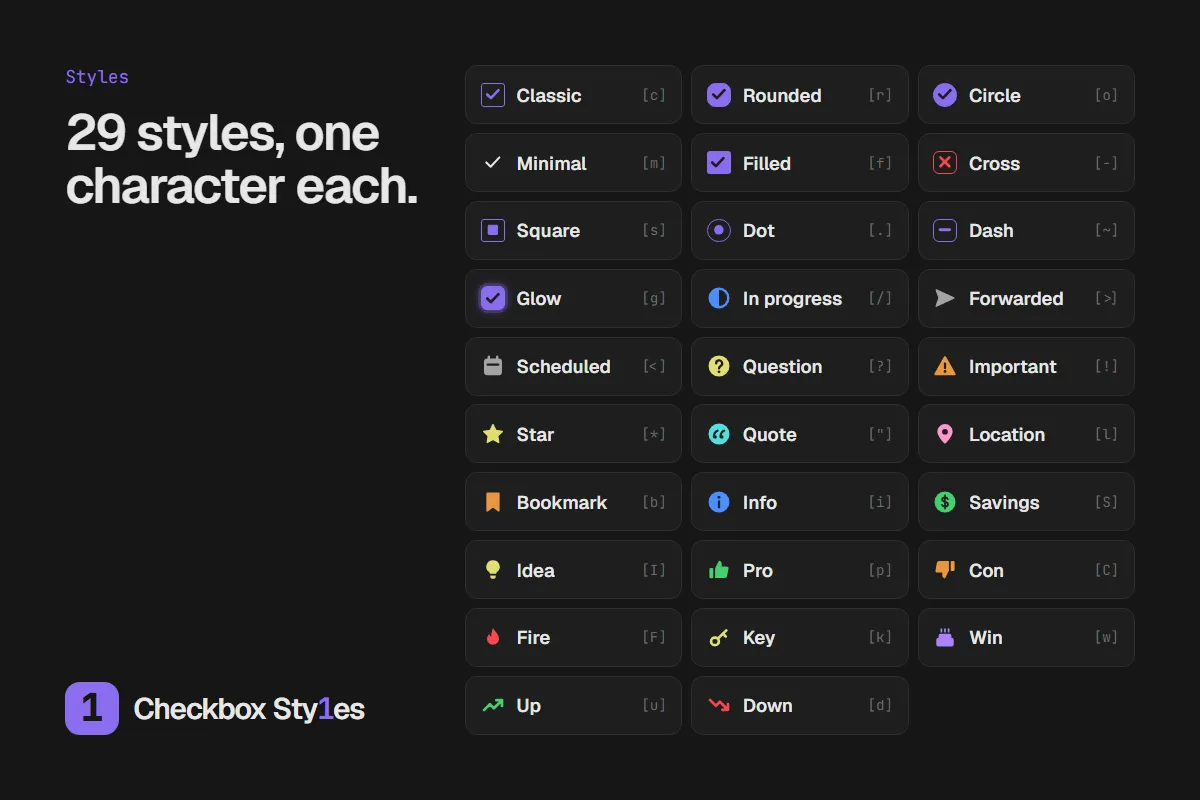
Task: Click the [<] shortcut code
Action: pos(654,366)
